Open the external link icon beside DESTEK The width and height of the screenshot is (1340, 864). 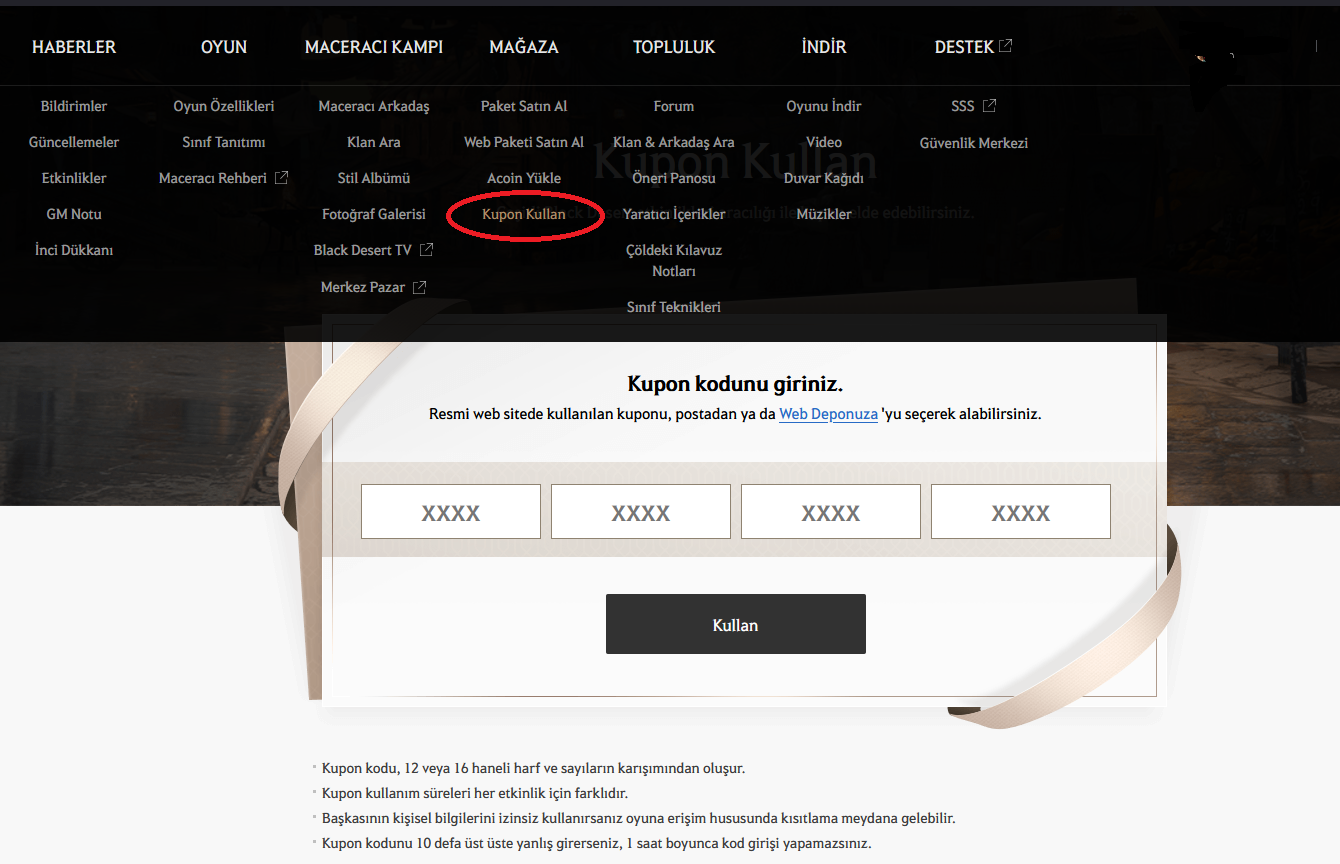1007,45
